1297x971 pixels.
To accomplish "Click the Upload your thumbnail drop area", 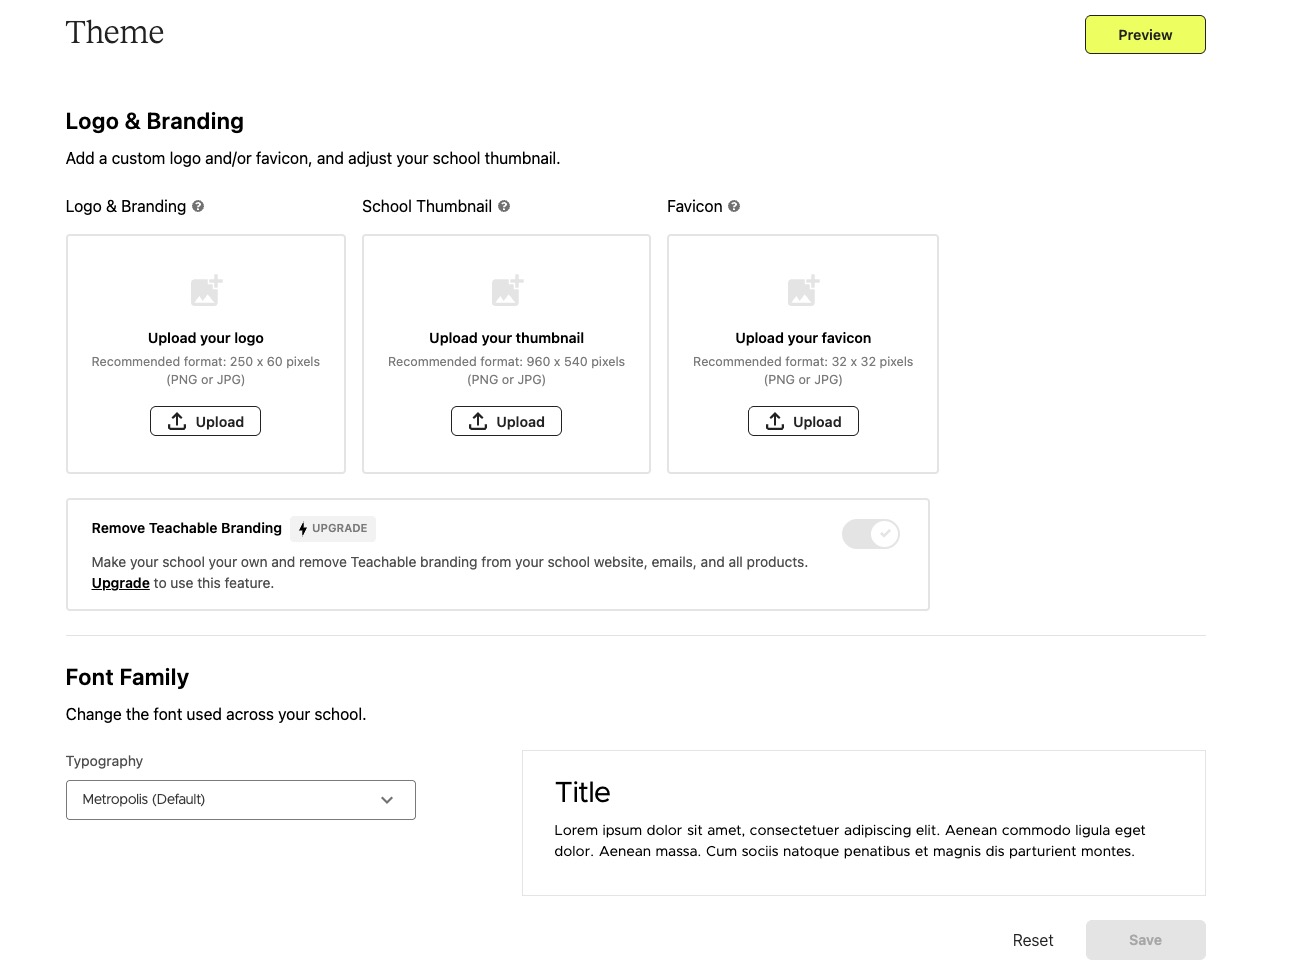I will [506, 354].
